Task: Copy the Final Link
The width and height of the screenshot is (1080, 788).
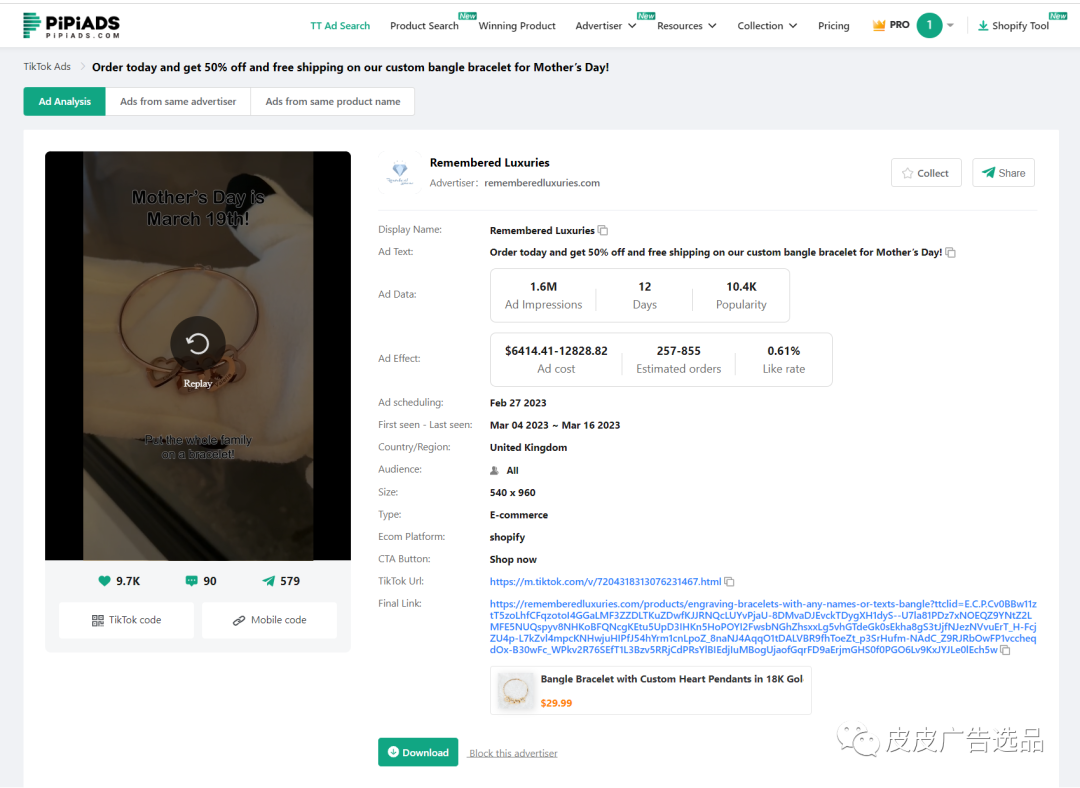Action: point(1005,650)
